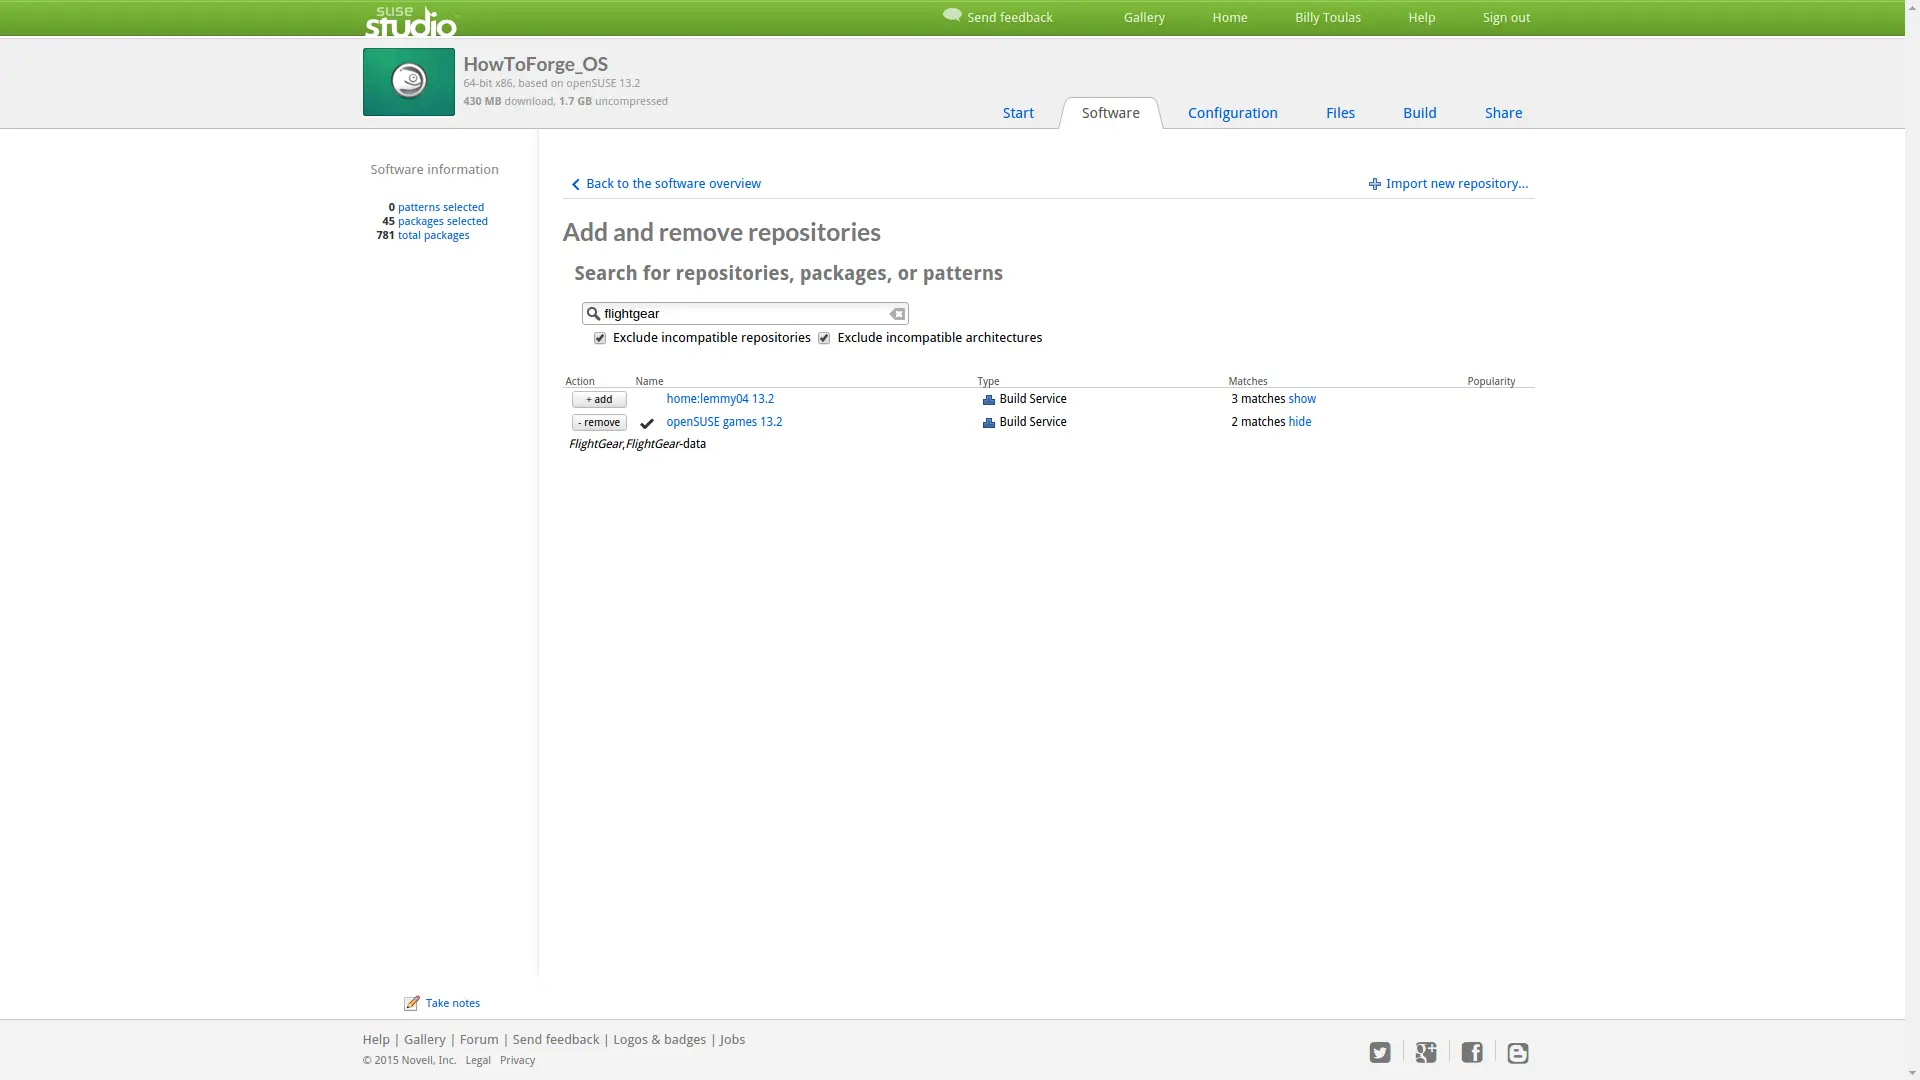Hide the 2 matches for openSUSE games
The height and width of the screenshot is (1080, 1920).
coord(1300,422)
